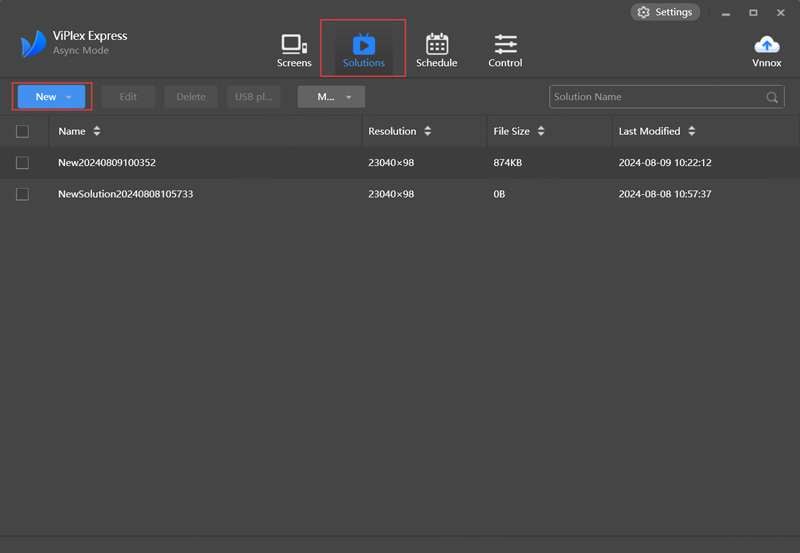
Task: Open the Solutions section icon
Action: pos(363,44)
